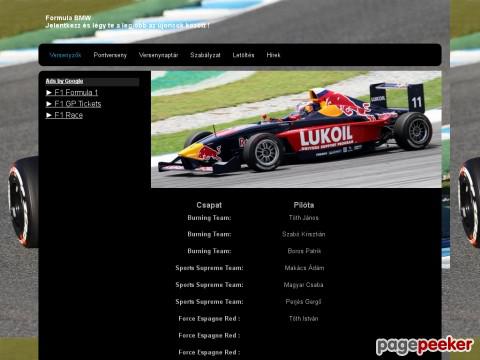Open the Letöltés menu item
Image resolution: width=480 pixels, height=360 pixels.
click(x=243, y=55)
